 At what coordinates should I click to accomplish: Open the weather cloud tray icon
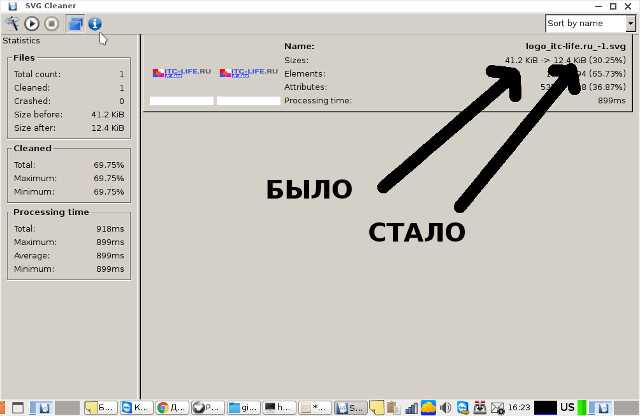tap(428, 407)
